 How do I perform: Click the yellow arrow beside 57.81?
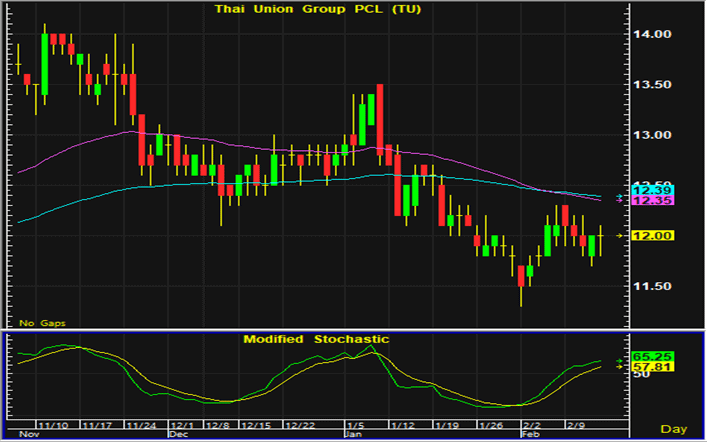click(620, 367)
